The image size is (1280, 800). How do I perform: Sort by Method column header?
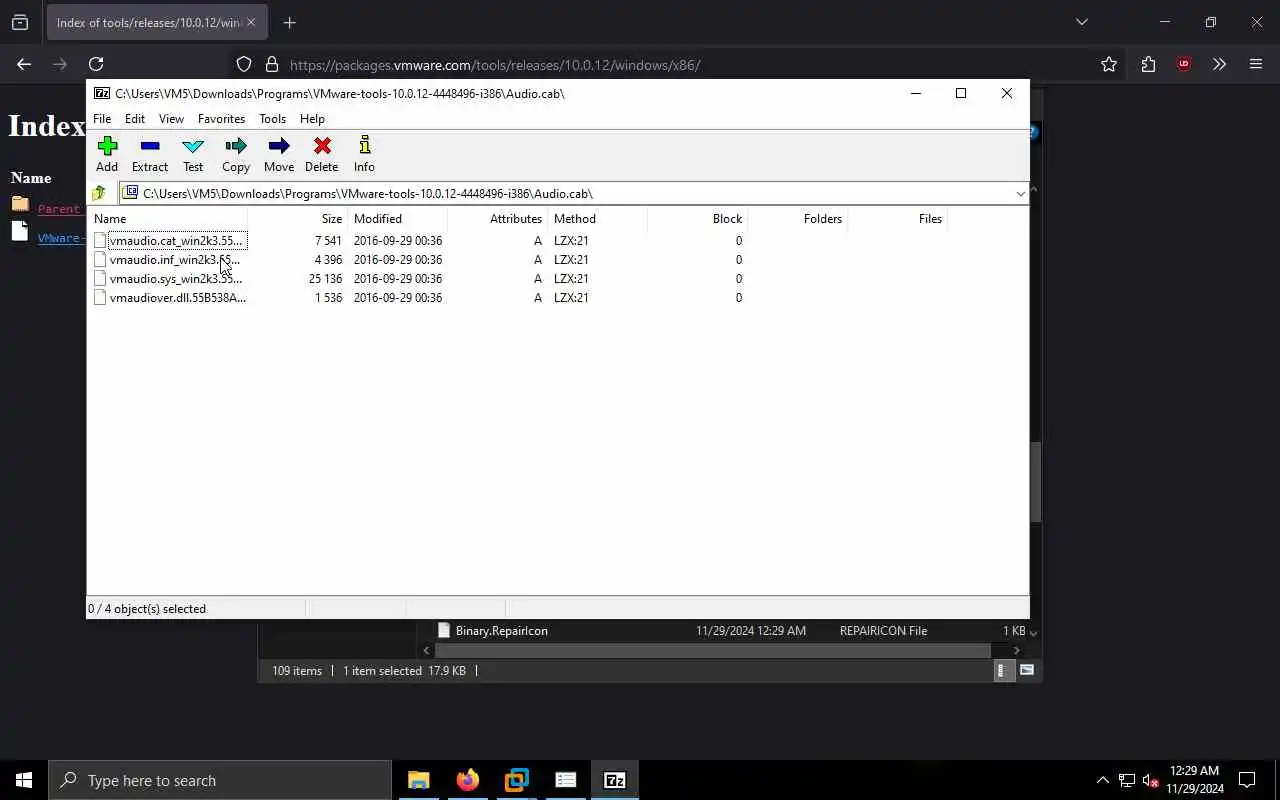tap(597, 219)
